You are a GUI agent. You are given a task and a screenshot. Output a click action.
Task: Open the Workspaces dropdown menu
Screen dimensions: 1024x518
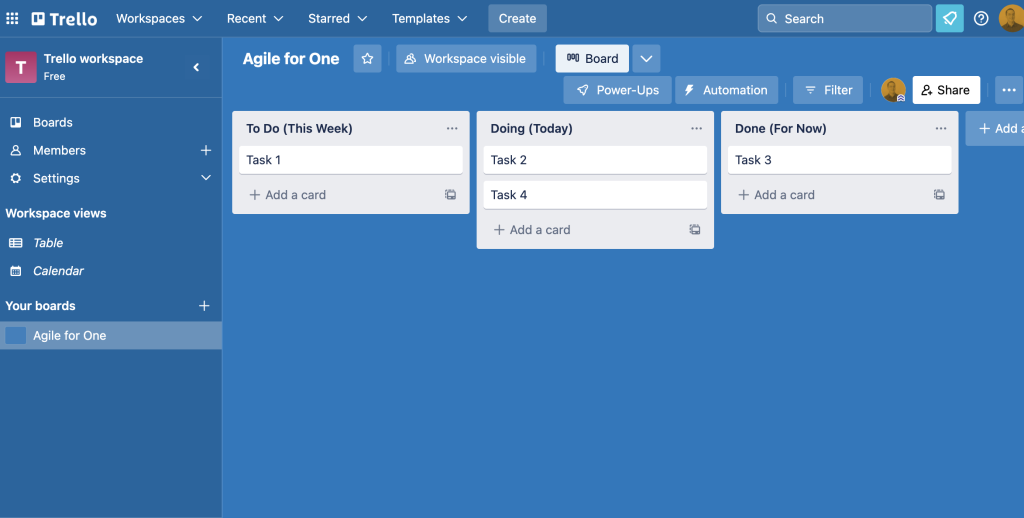[159, 18]
